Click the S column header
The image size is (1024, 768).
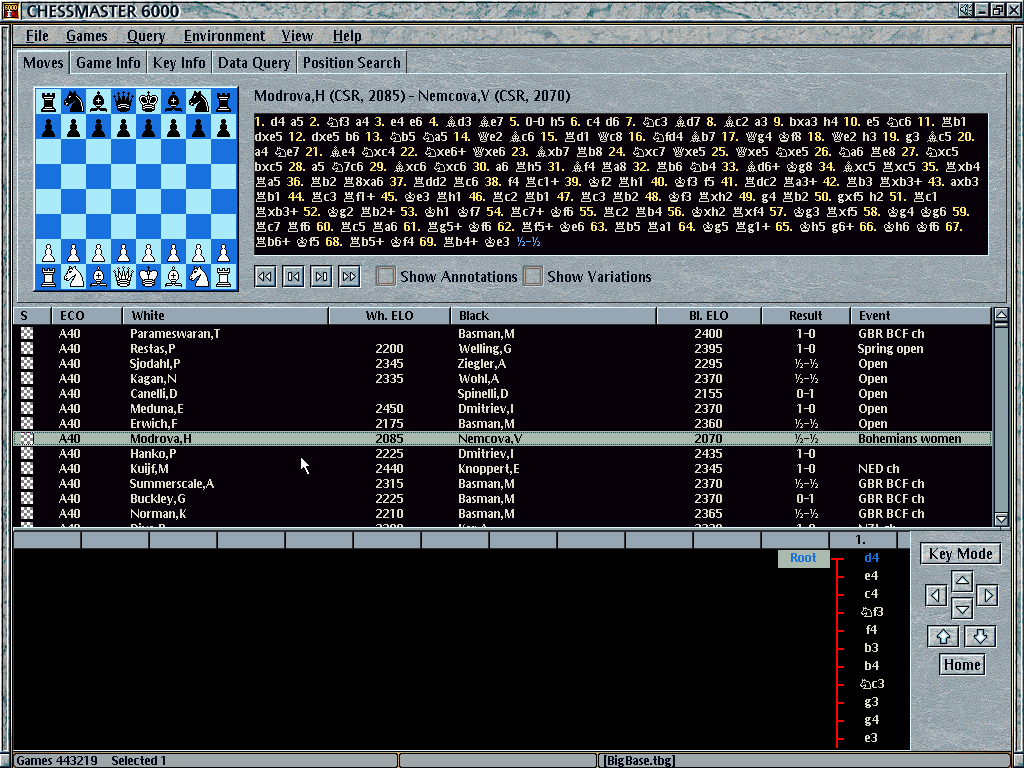click(x=32, y=316)
